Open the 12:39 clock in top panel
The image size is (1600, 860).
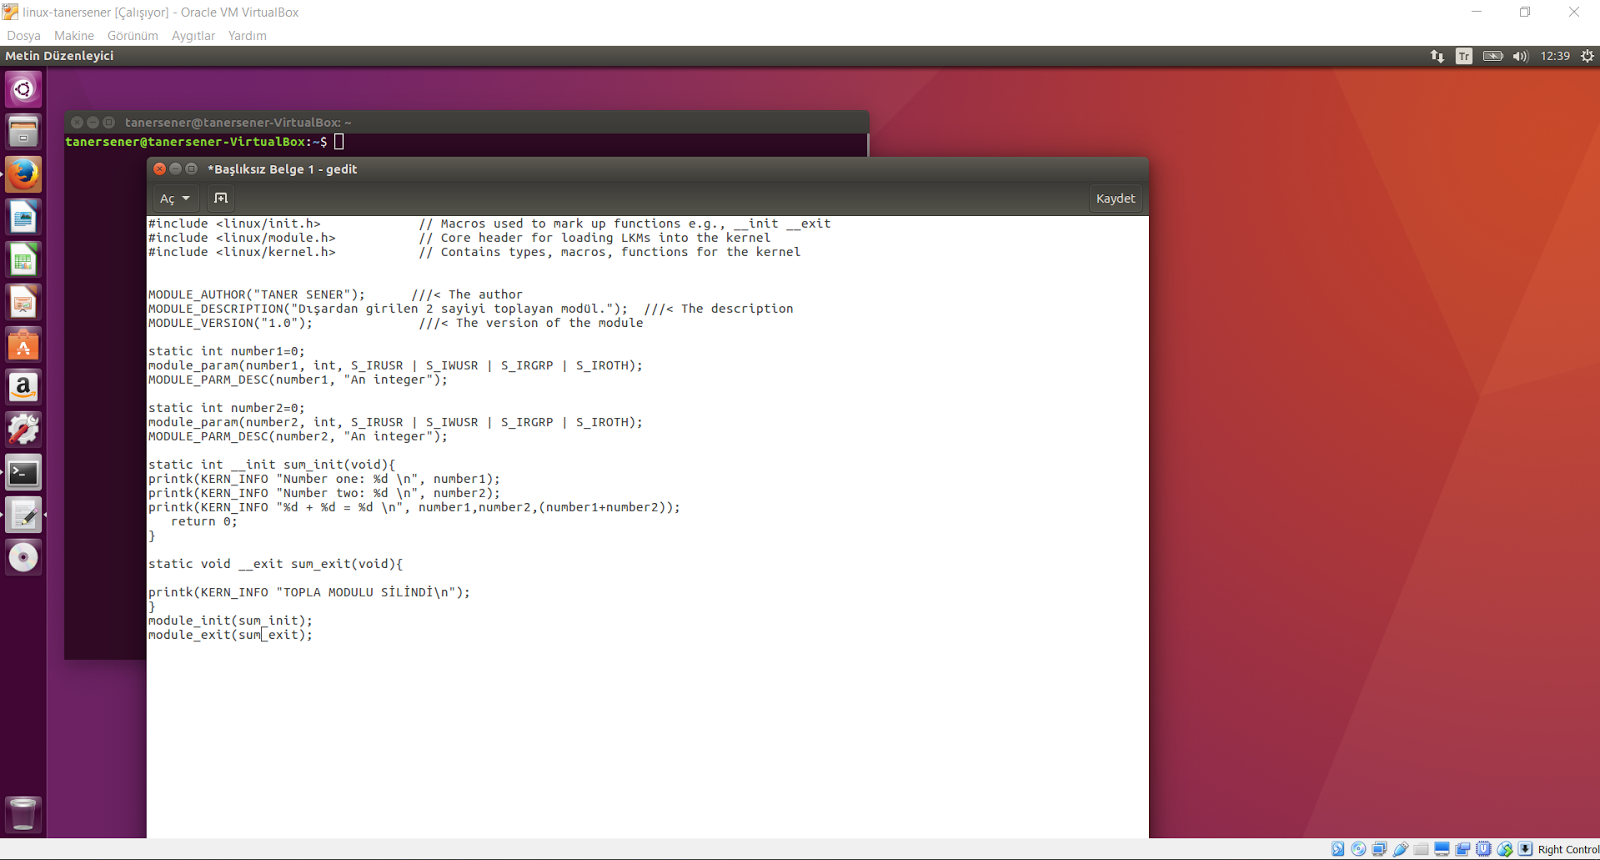point(1555,56)
